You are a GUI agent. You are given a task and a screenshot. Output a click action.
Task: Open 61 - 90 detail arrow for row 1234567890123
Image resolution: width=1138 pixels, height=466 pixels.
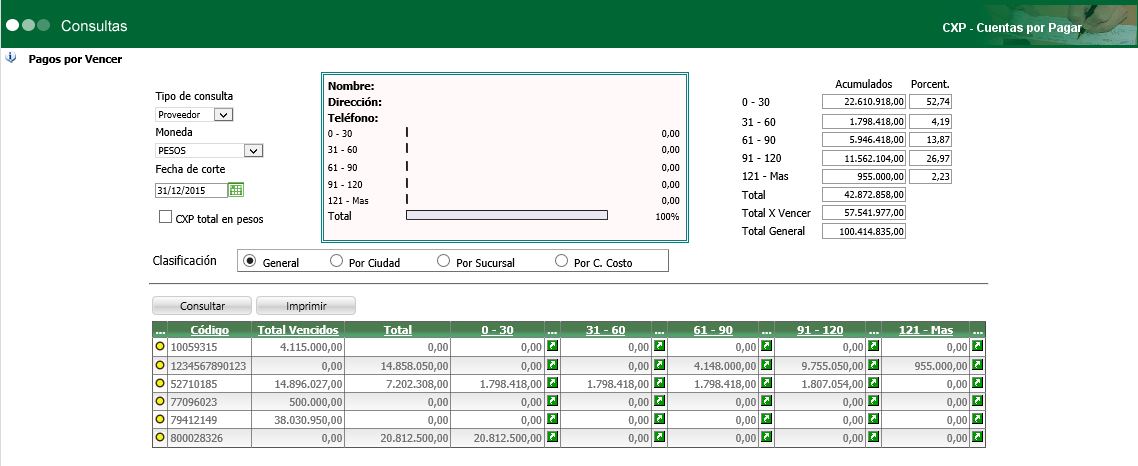766,364
